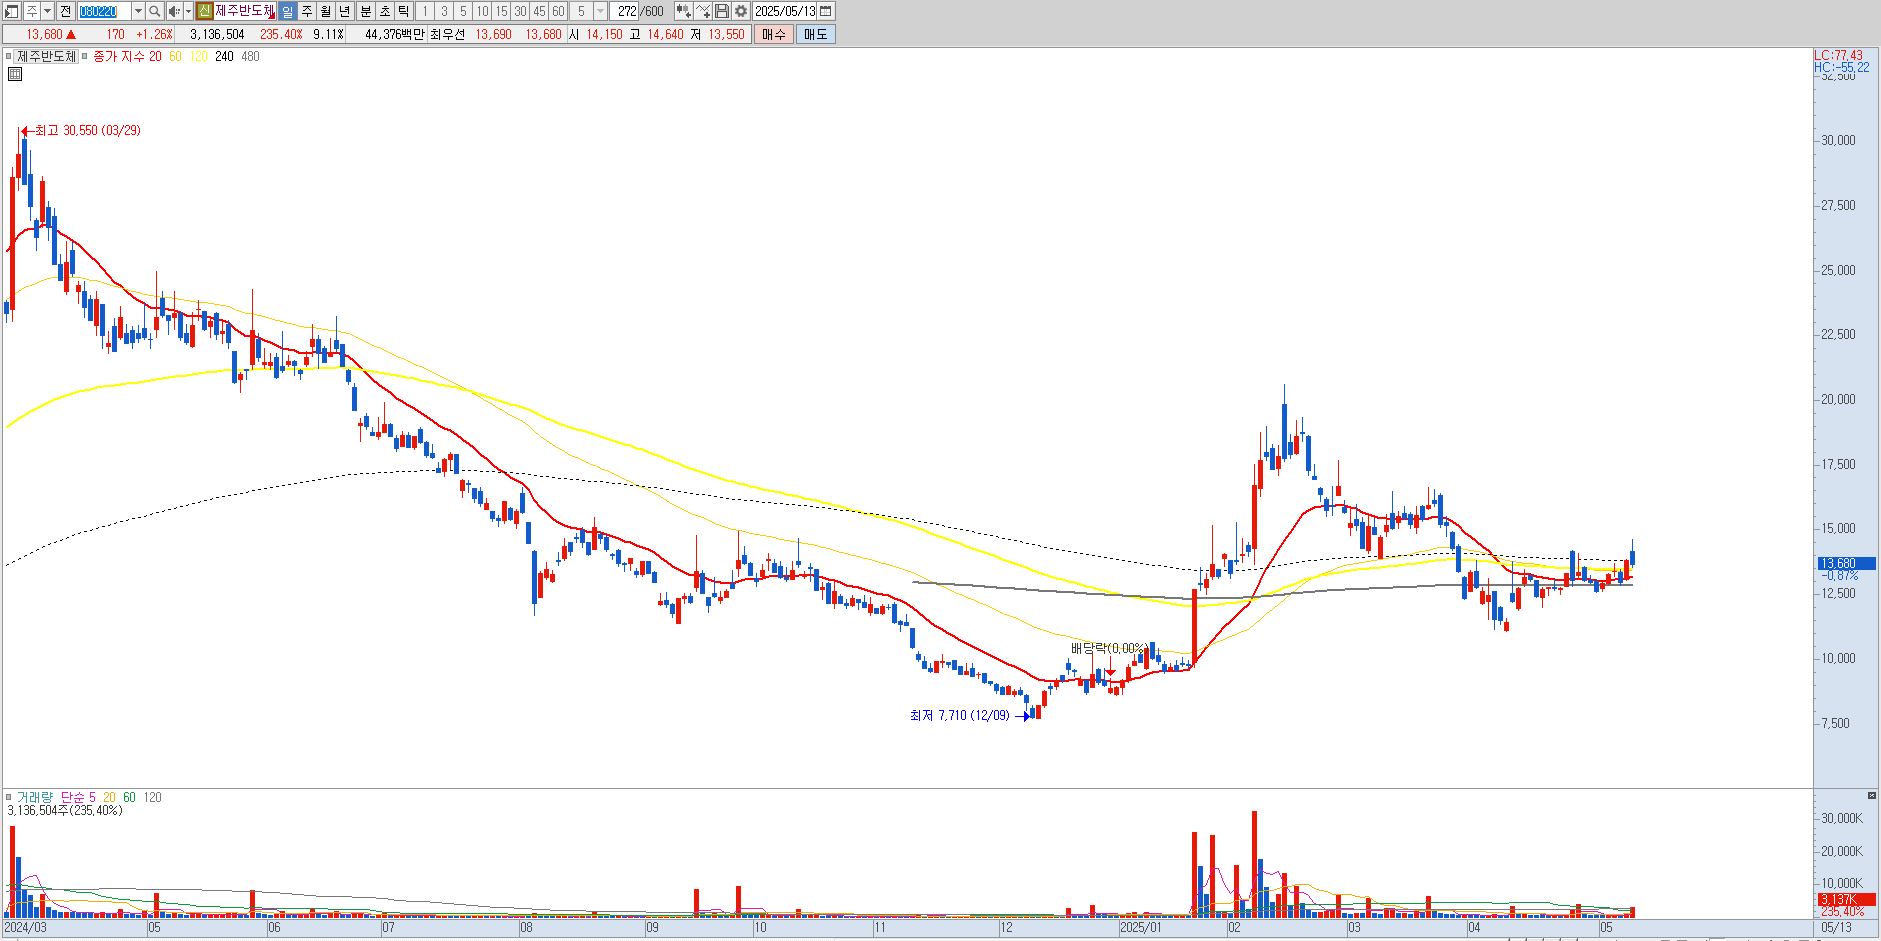Screen dimensions: 1881x941
Task: Click the date field 2025/05/13
Action: [x=785, y=11]
